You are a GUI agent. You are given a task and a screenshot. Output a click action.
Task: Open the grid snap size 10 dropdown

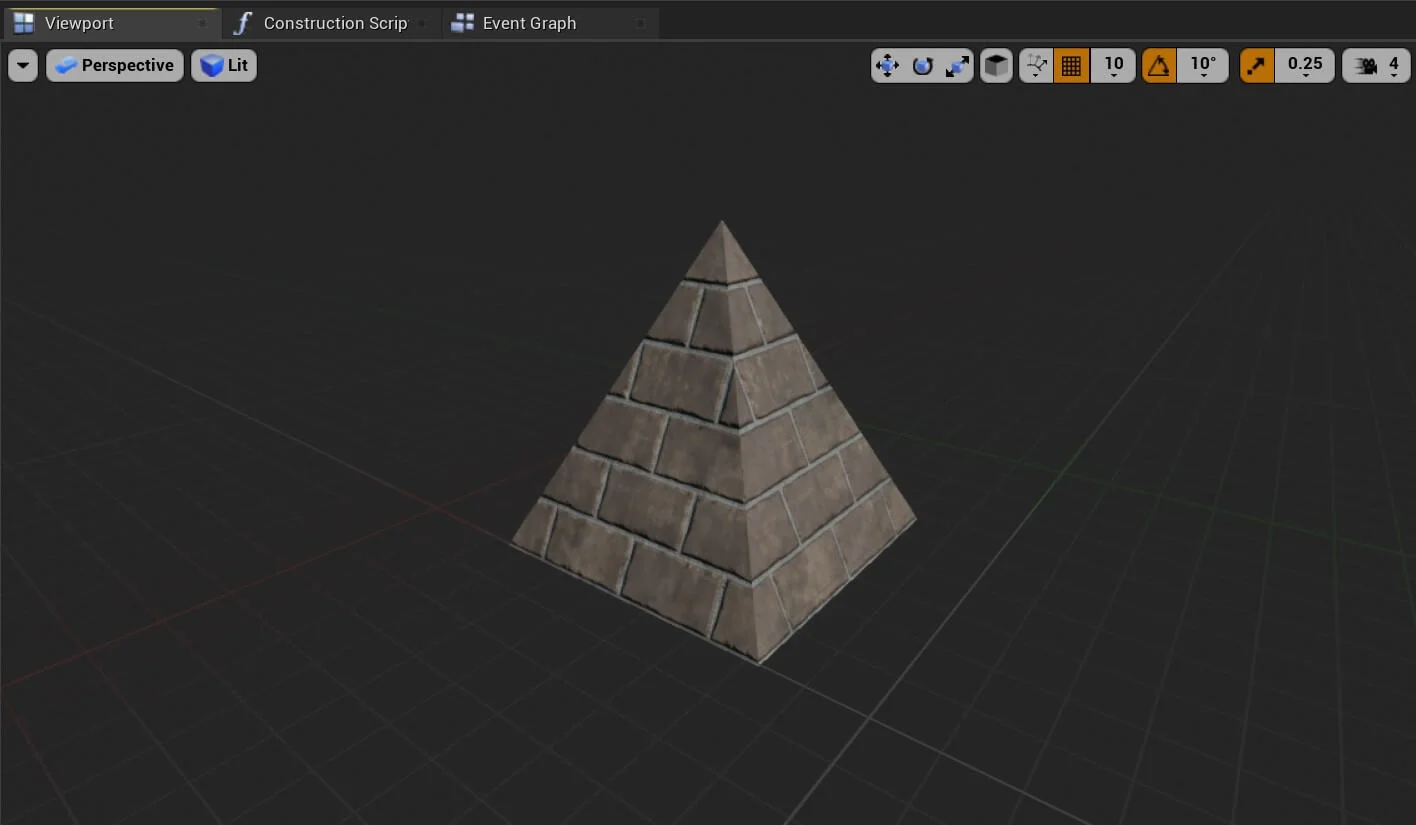(x=1113, y=66)
